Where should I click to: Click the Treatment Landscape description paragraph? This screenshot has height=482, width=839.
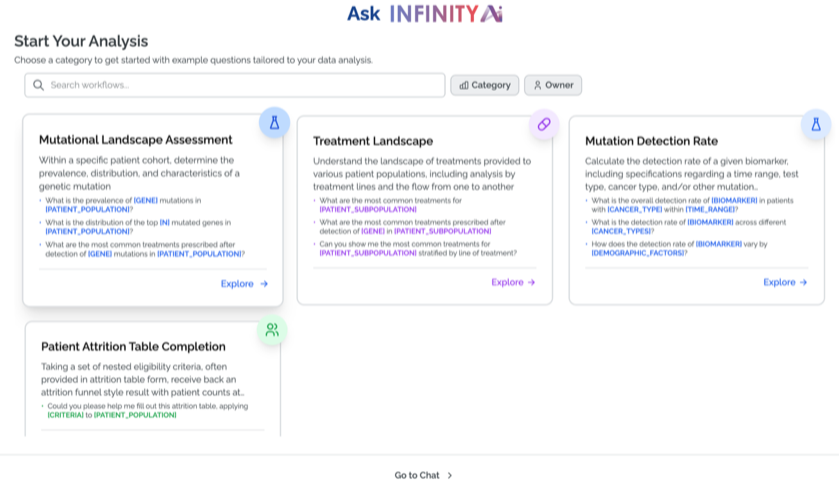coord(422,174)
